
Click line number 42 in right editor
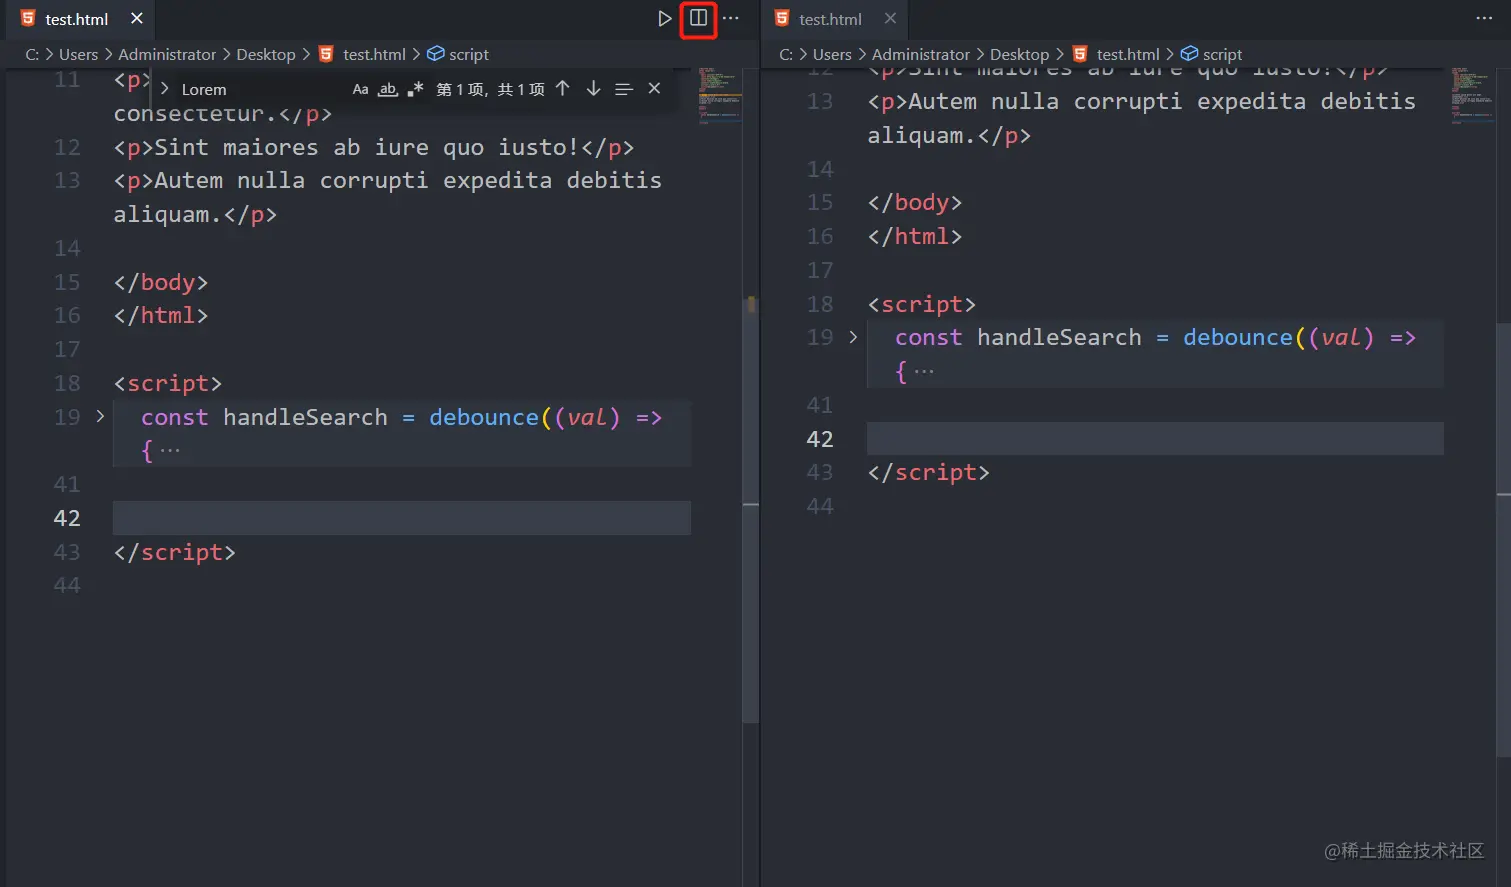tap(820, 439)
